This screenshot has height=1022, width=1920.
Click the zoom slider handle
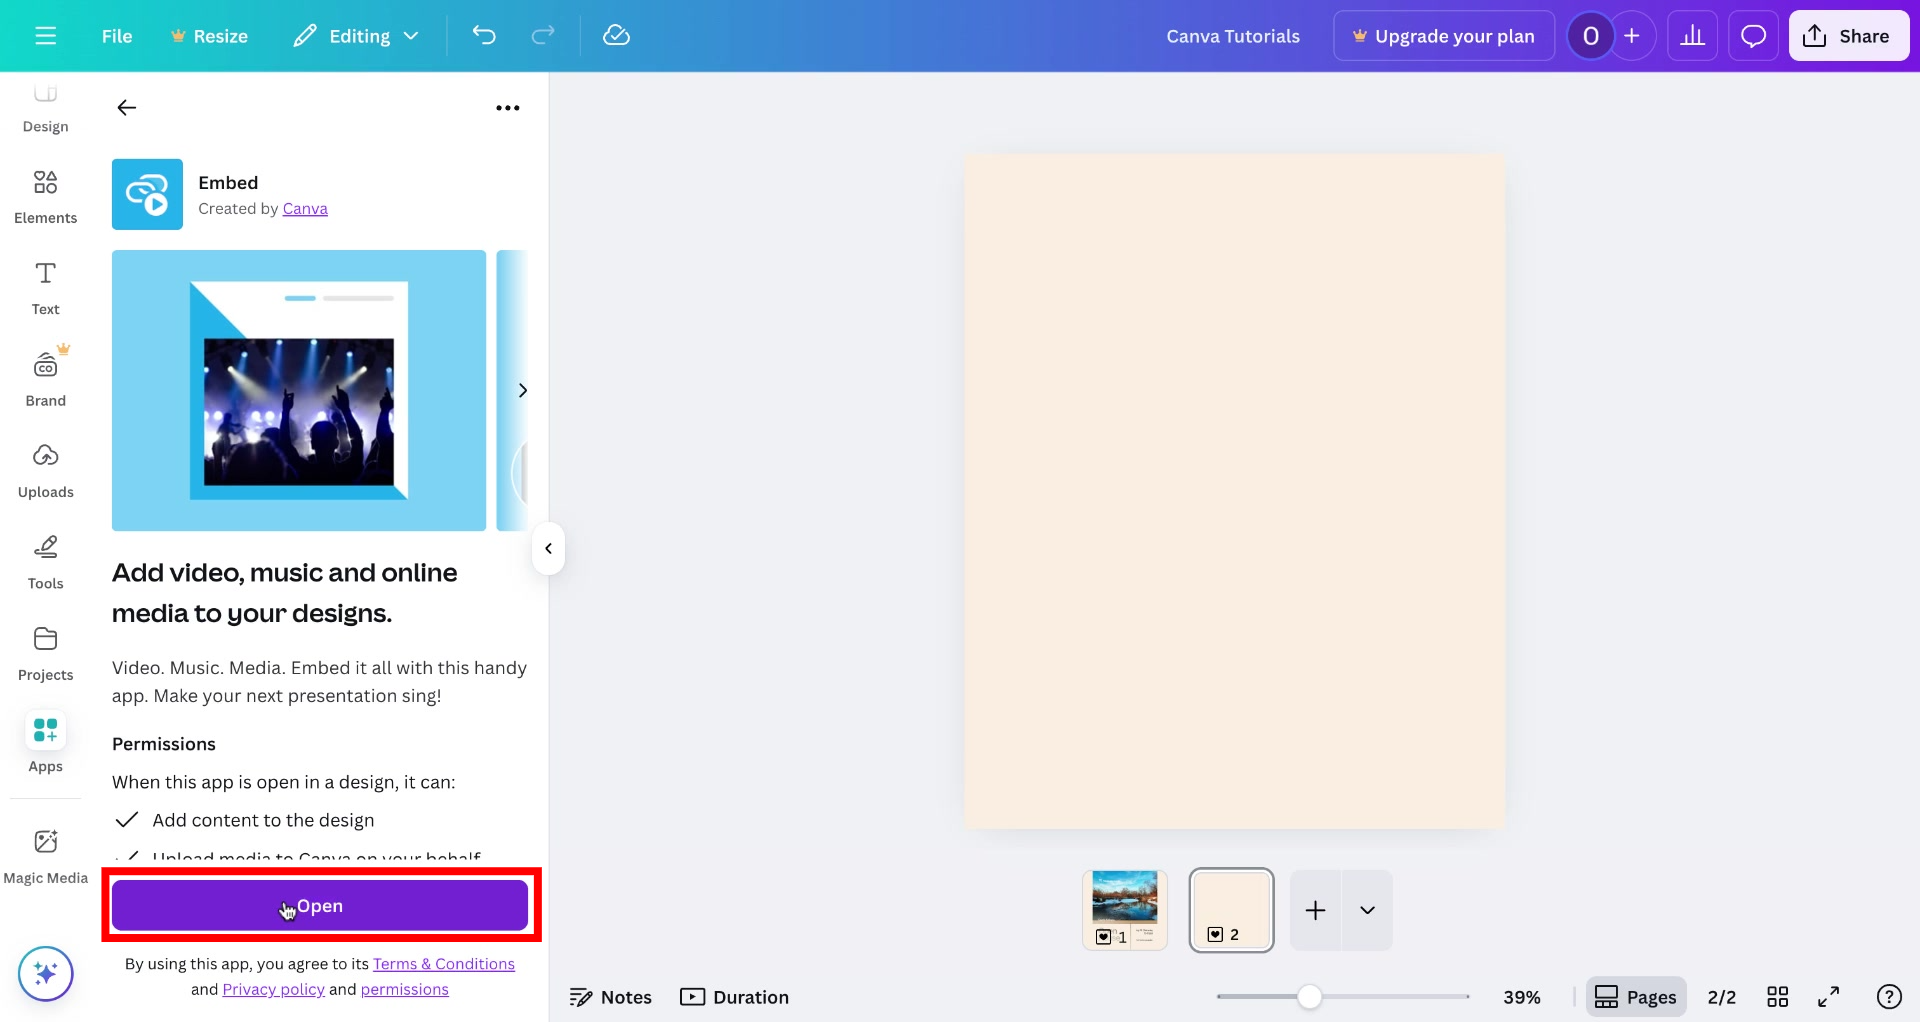point(1310,996)
